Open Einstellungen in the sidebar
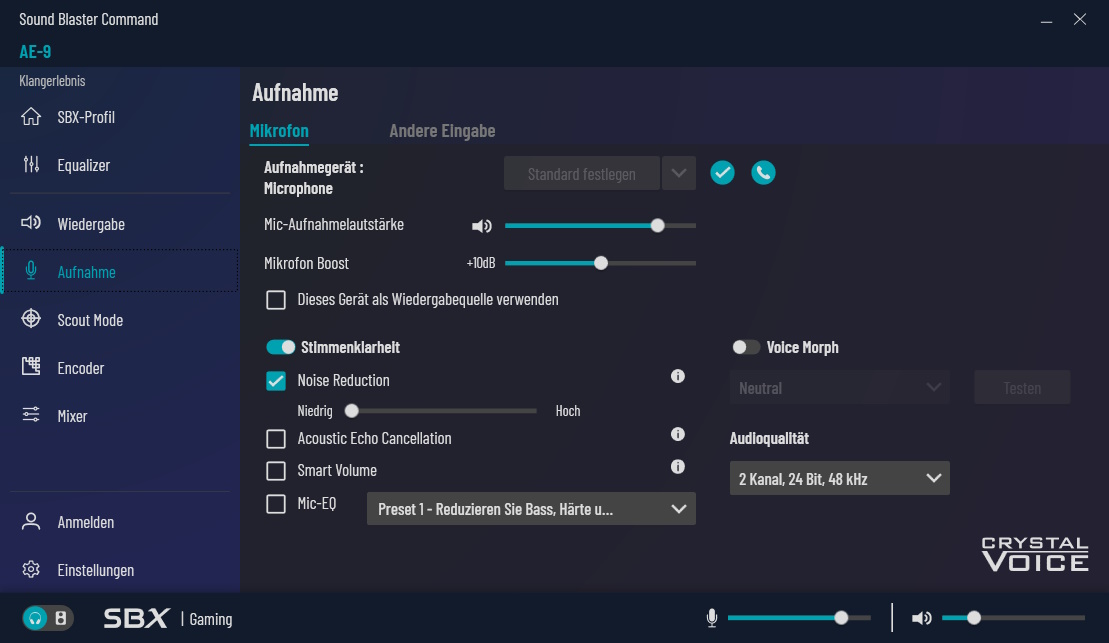The image size is (1109, 643). 95,570
